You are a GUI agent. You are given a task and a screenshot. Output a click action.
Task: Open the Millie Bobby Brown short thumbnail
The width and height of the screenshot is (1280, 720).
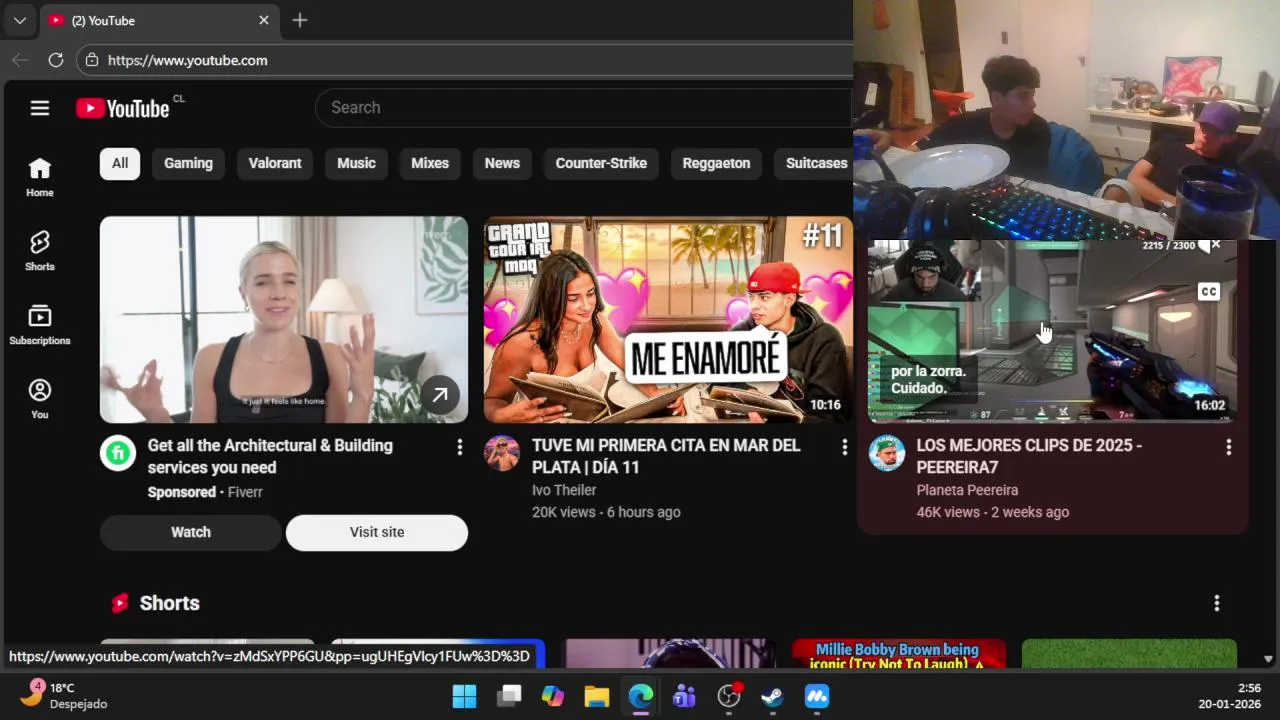click(x=898, y=654)
